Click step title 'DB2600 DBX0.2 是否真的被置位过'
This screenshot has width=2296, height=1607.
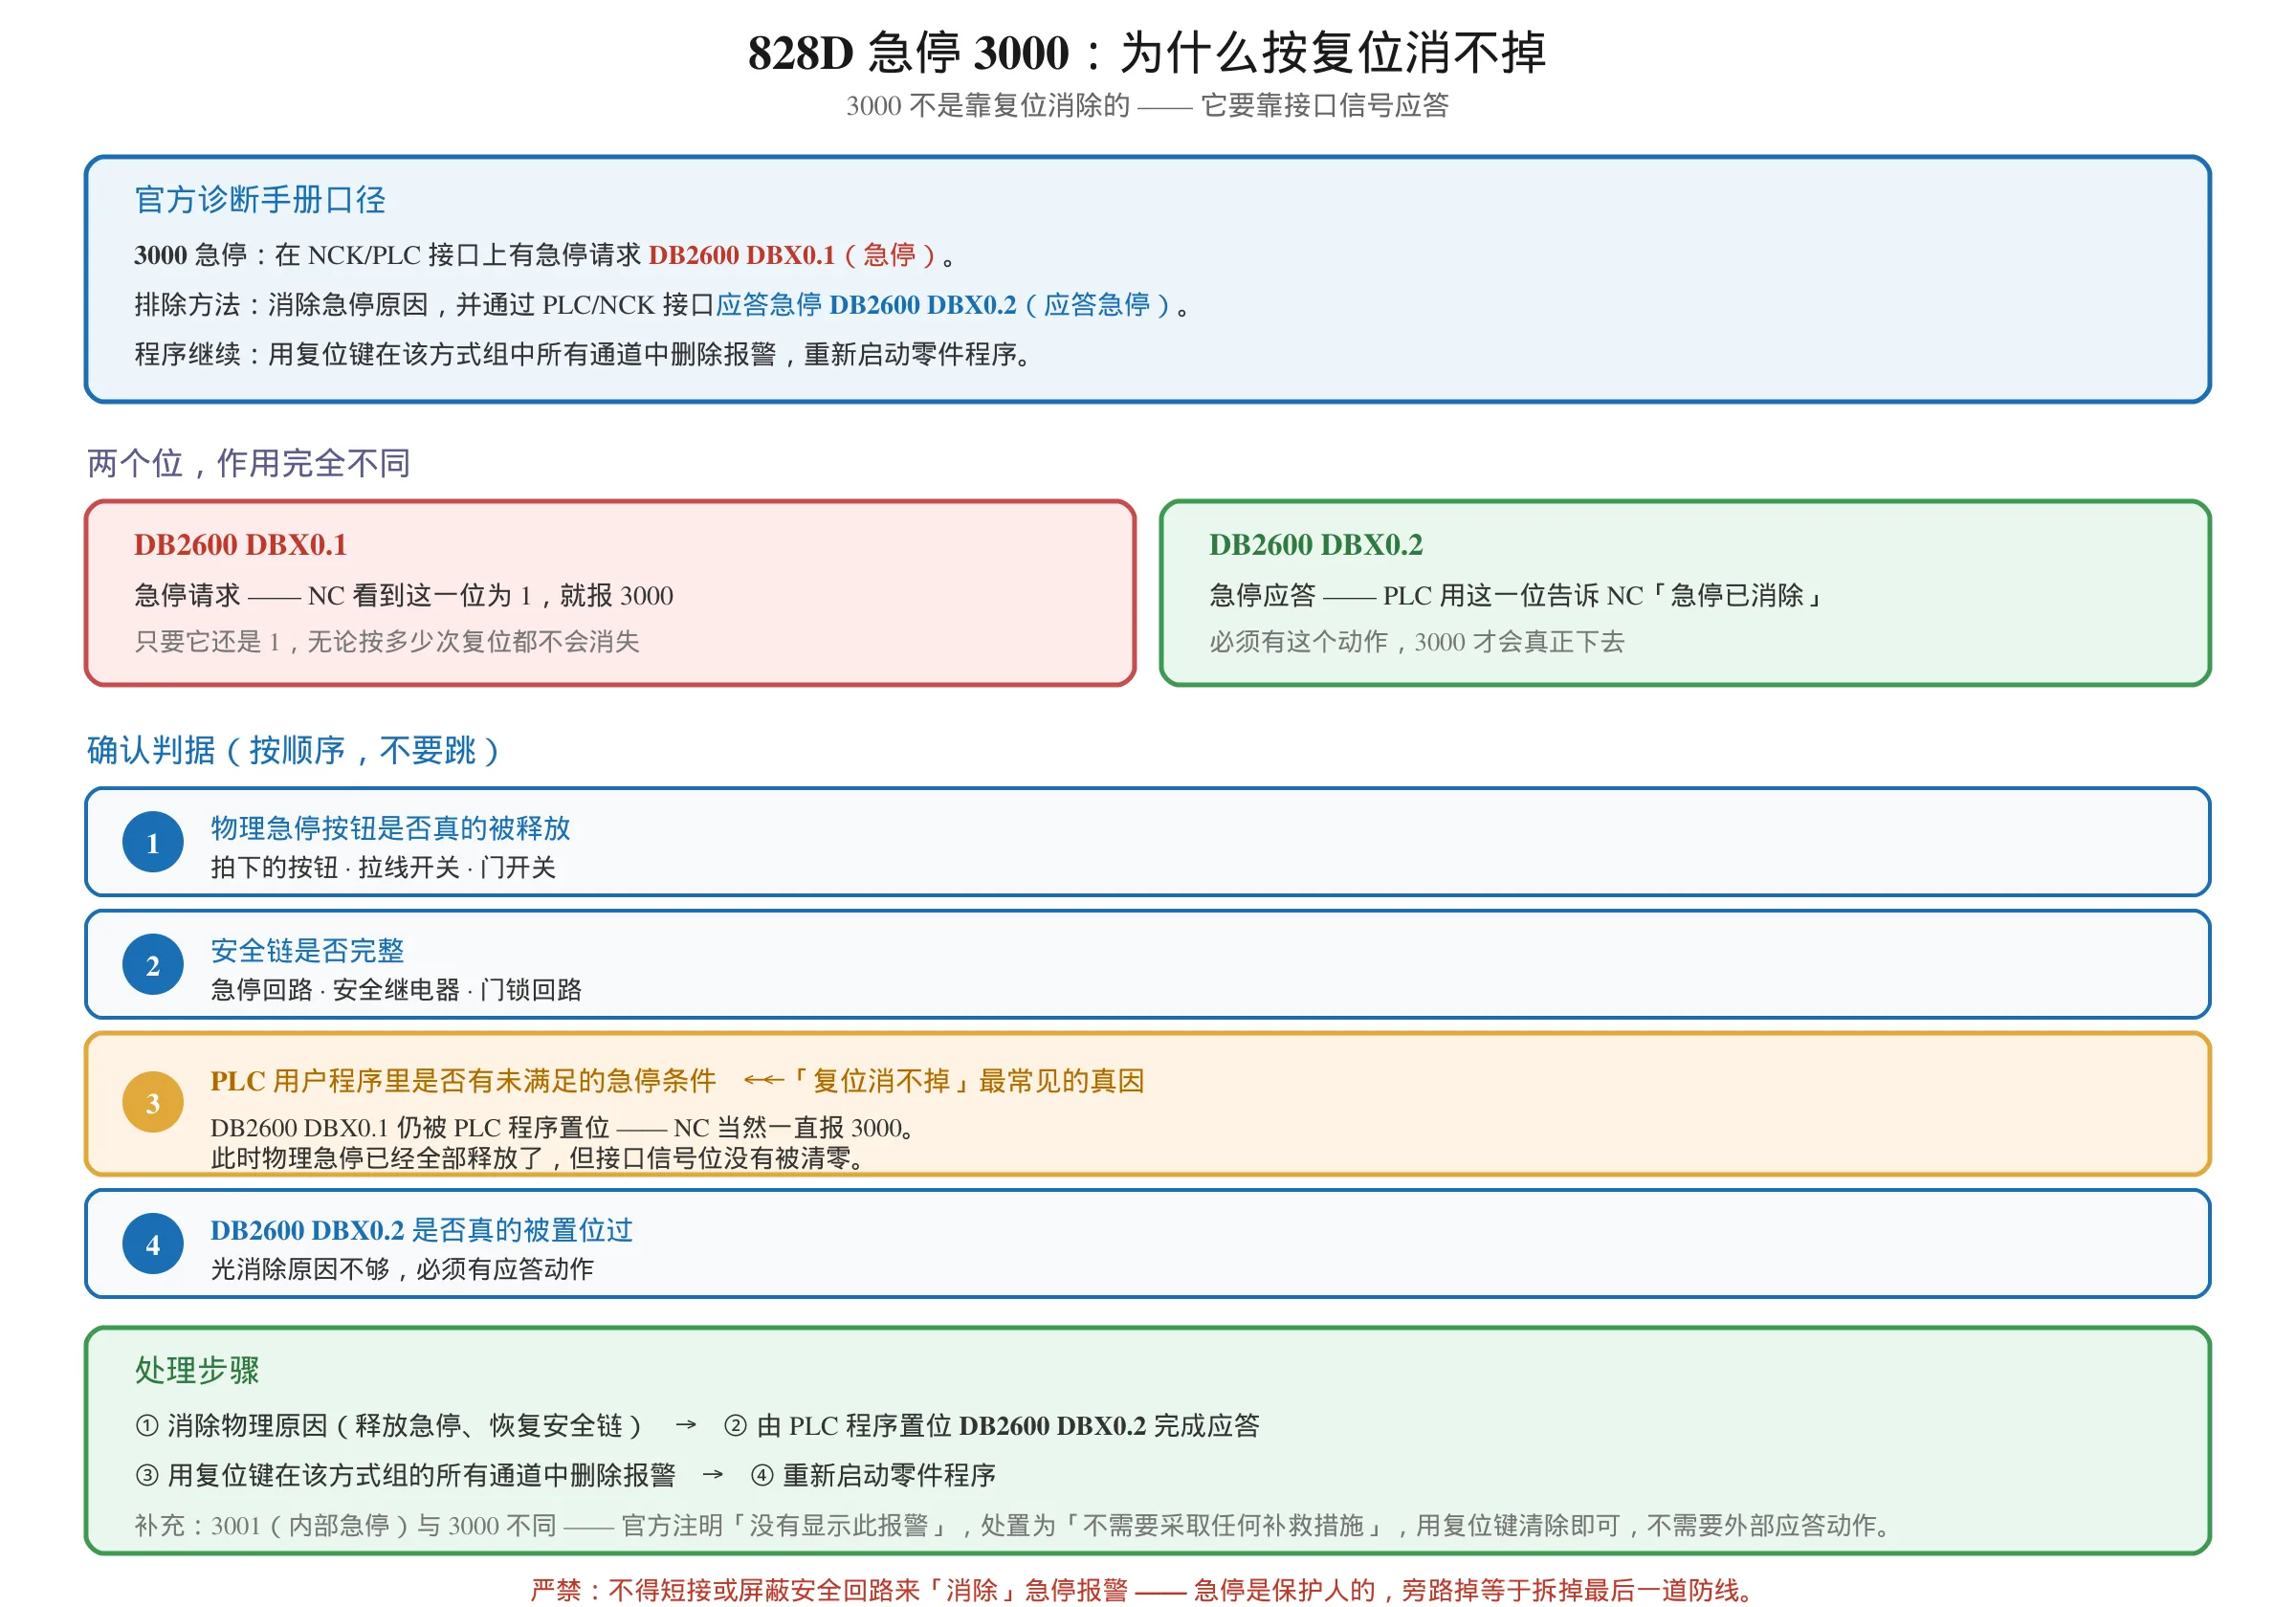click(422, 1230)
